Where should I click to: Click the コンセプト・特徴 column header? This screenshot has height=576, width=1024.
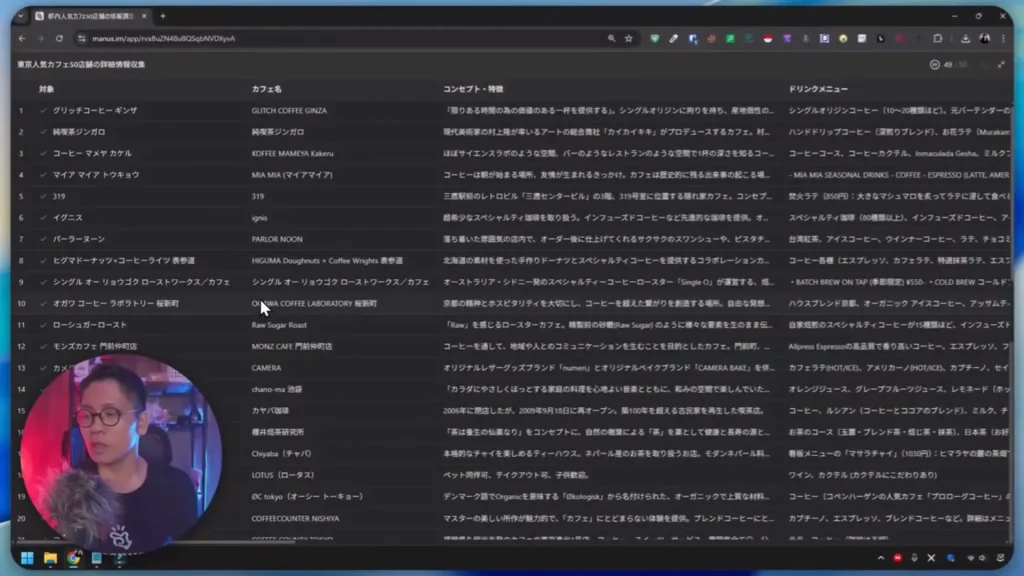[473, 89]
